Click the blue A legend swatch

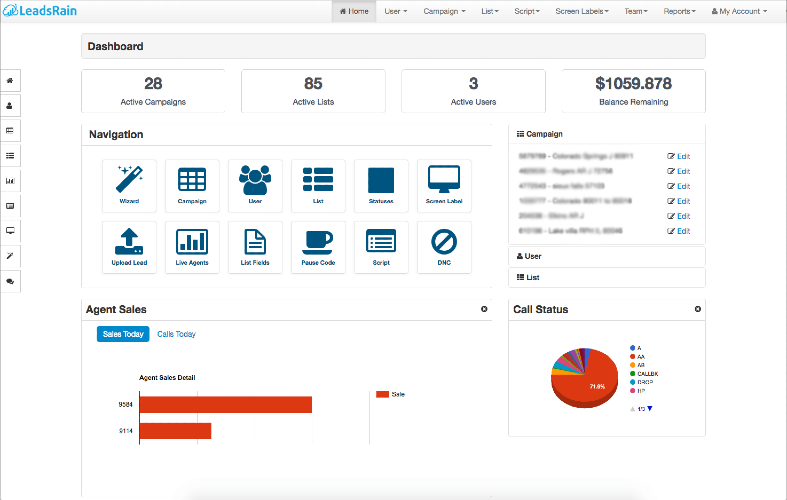pos(632,347)
